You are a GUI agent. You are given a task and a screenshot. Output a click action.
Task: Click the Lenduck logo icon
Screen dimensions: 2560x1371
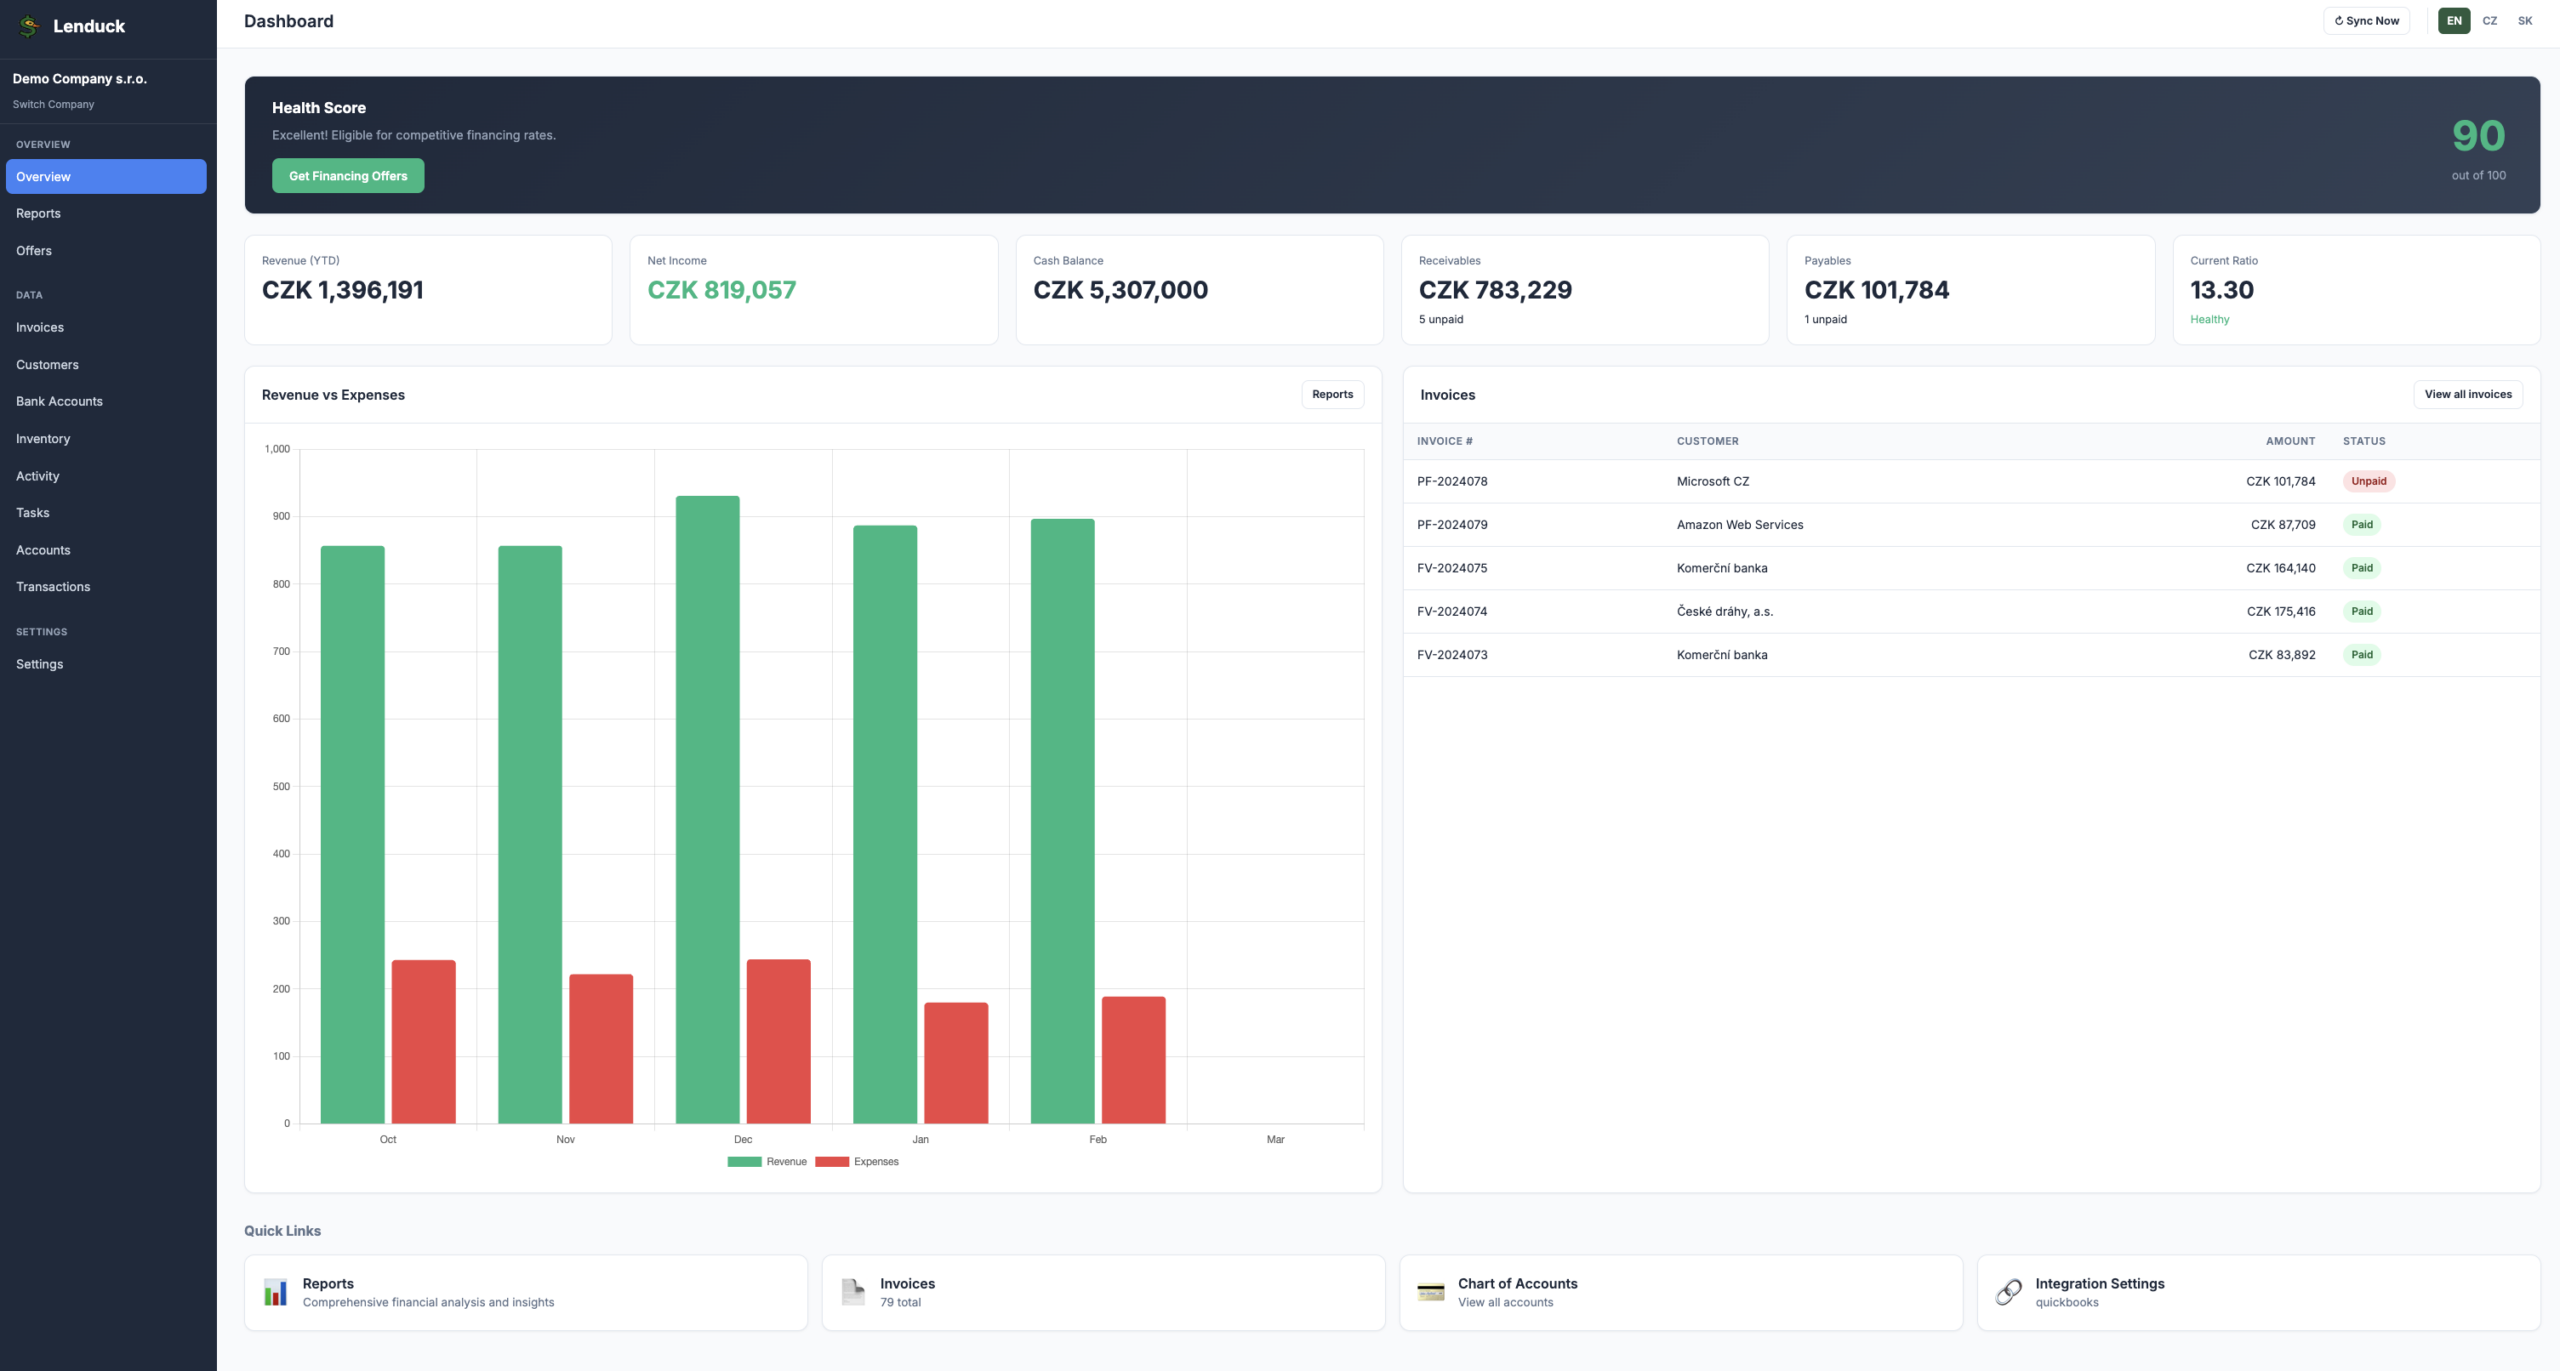tap(29, 26)
